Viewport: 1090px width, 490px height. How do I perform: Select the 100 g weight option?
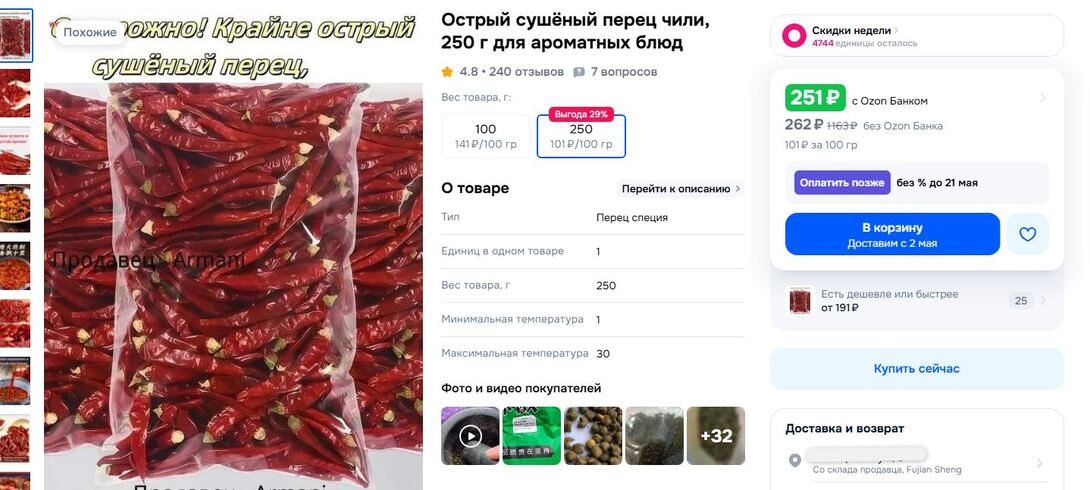[486, 136]
